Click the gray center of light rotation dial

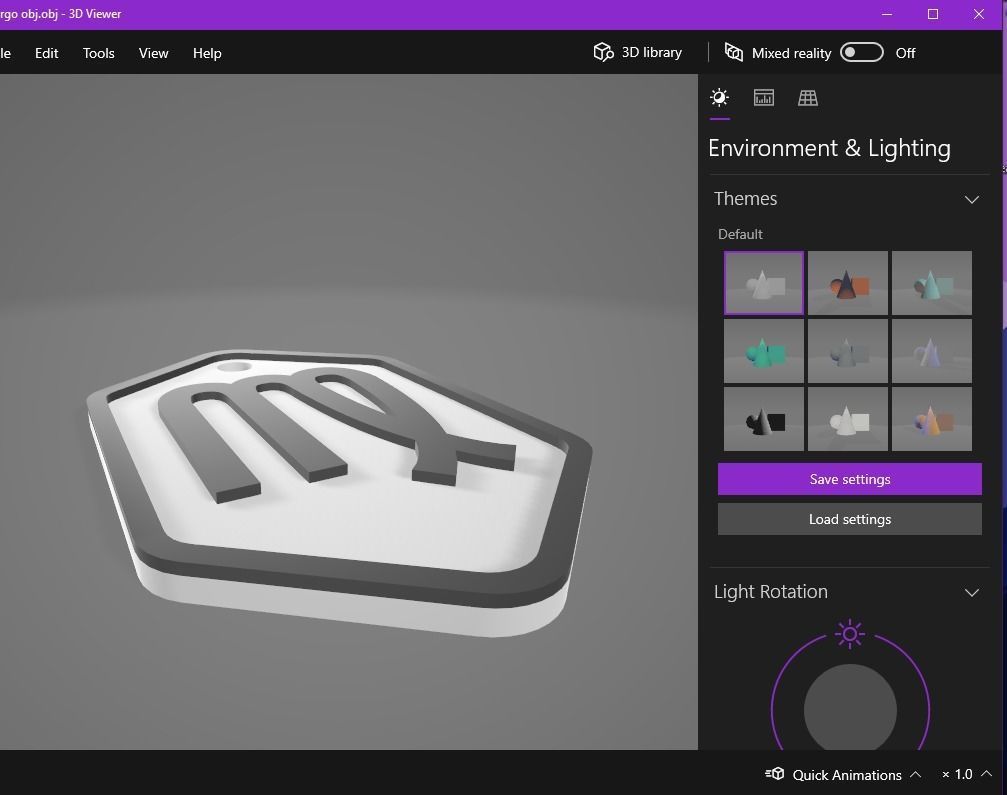850,707
